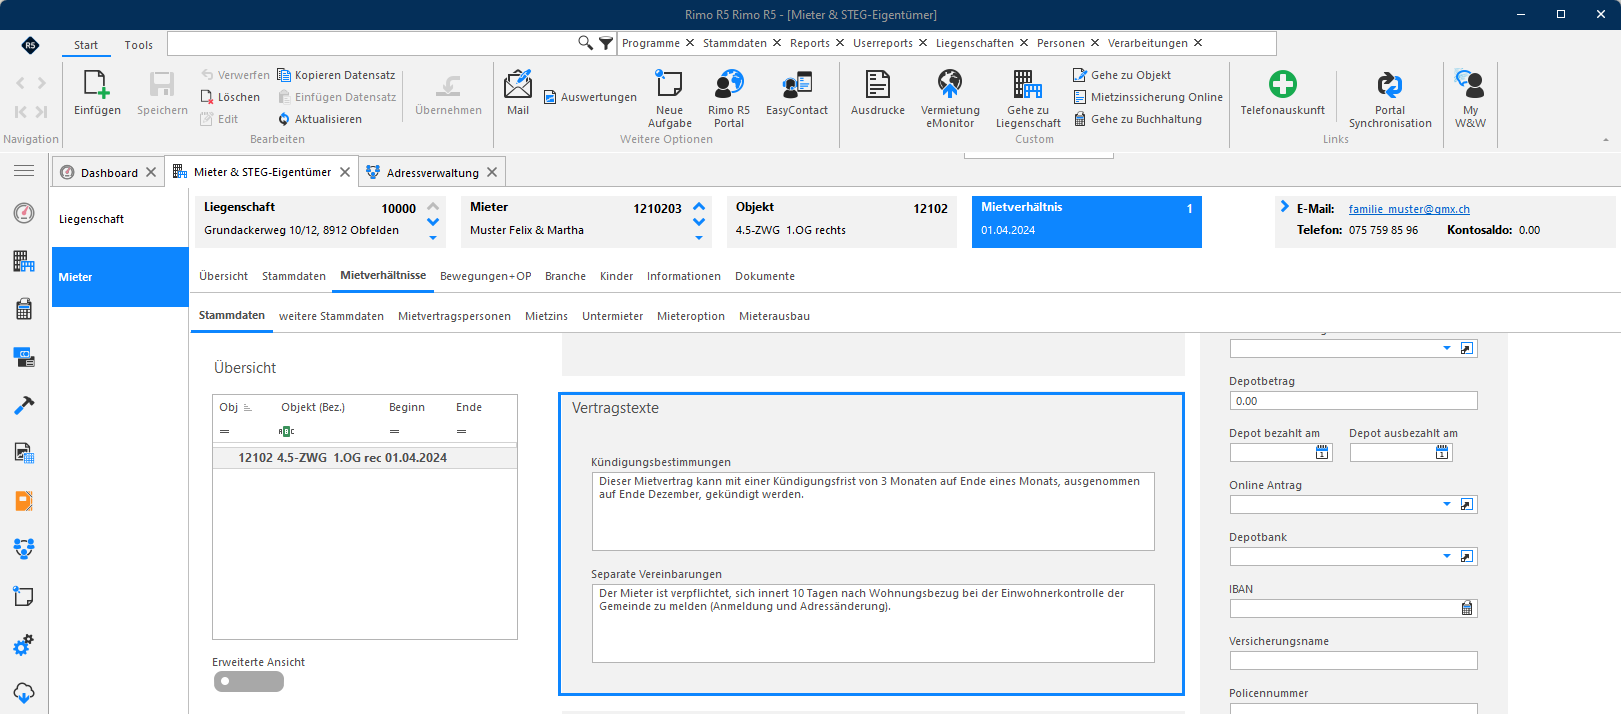The height and width of the screenshot is (714, 1621).
Task: Click the Versicherungsname field
Action: pos(1354,661)
